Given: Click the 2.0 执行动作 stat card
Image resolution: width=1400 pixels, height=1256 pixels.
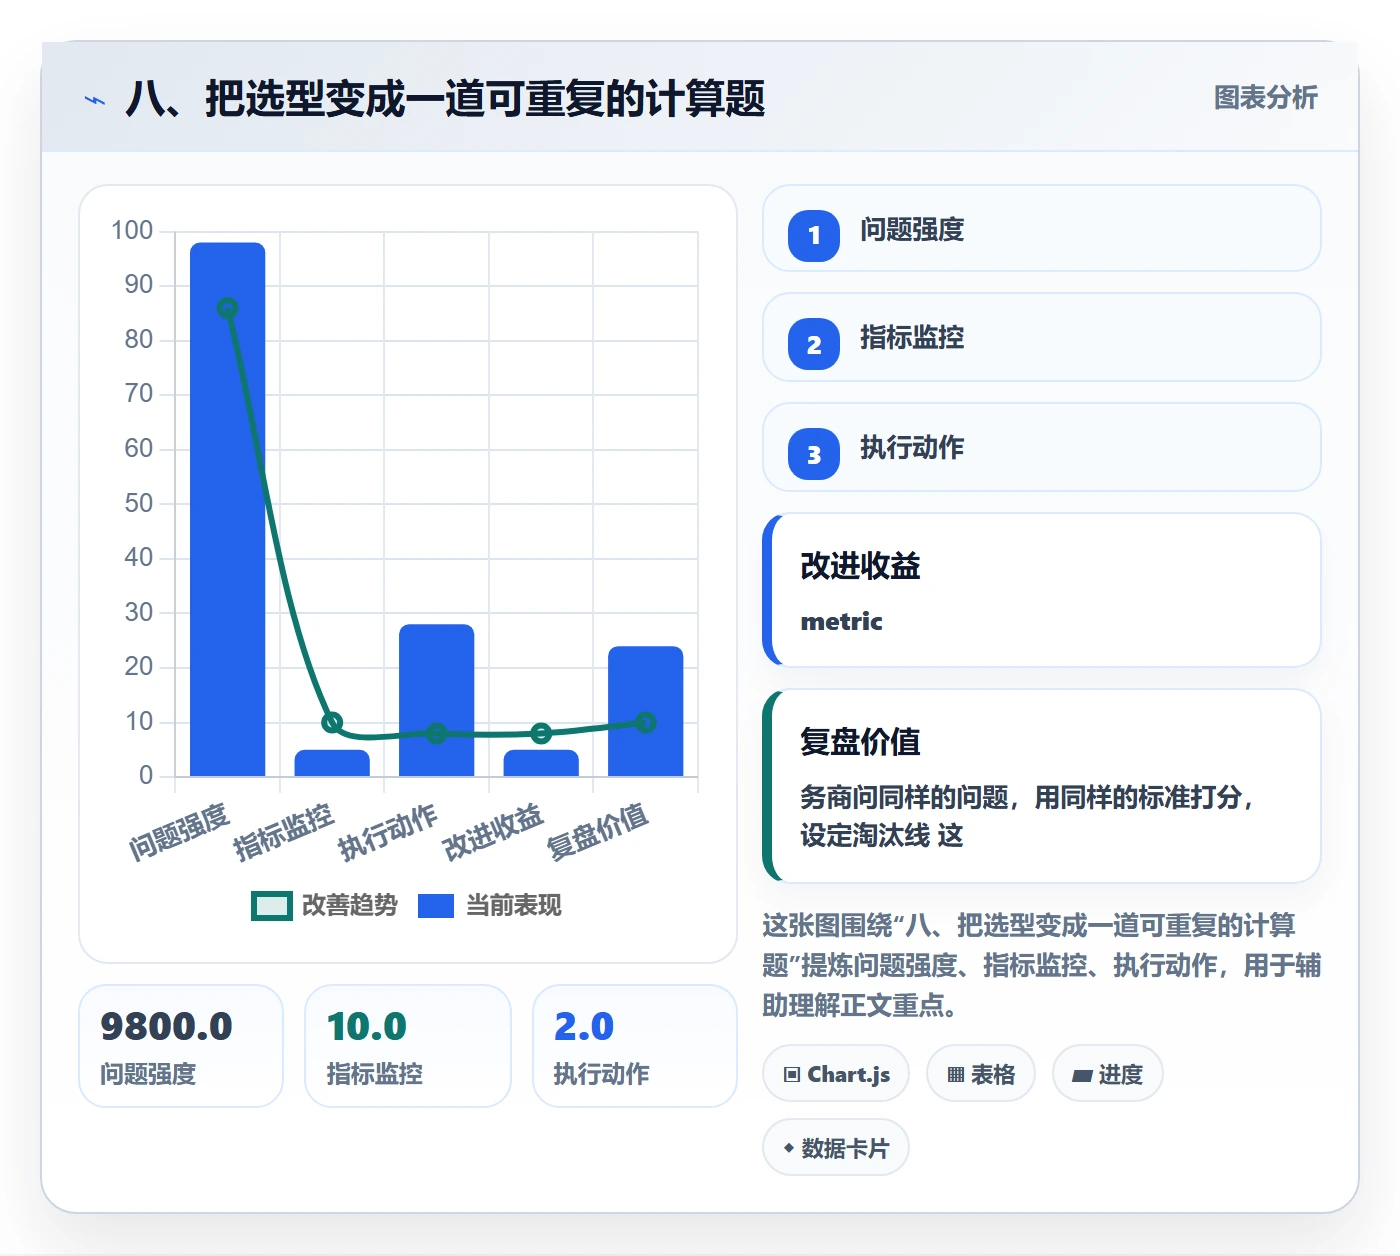Looking at the screenshot, I should point(635,1046).
